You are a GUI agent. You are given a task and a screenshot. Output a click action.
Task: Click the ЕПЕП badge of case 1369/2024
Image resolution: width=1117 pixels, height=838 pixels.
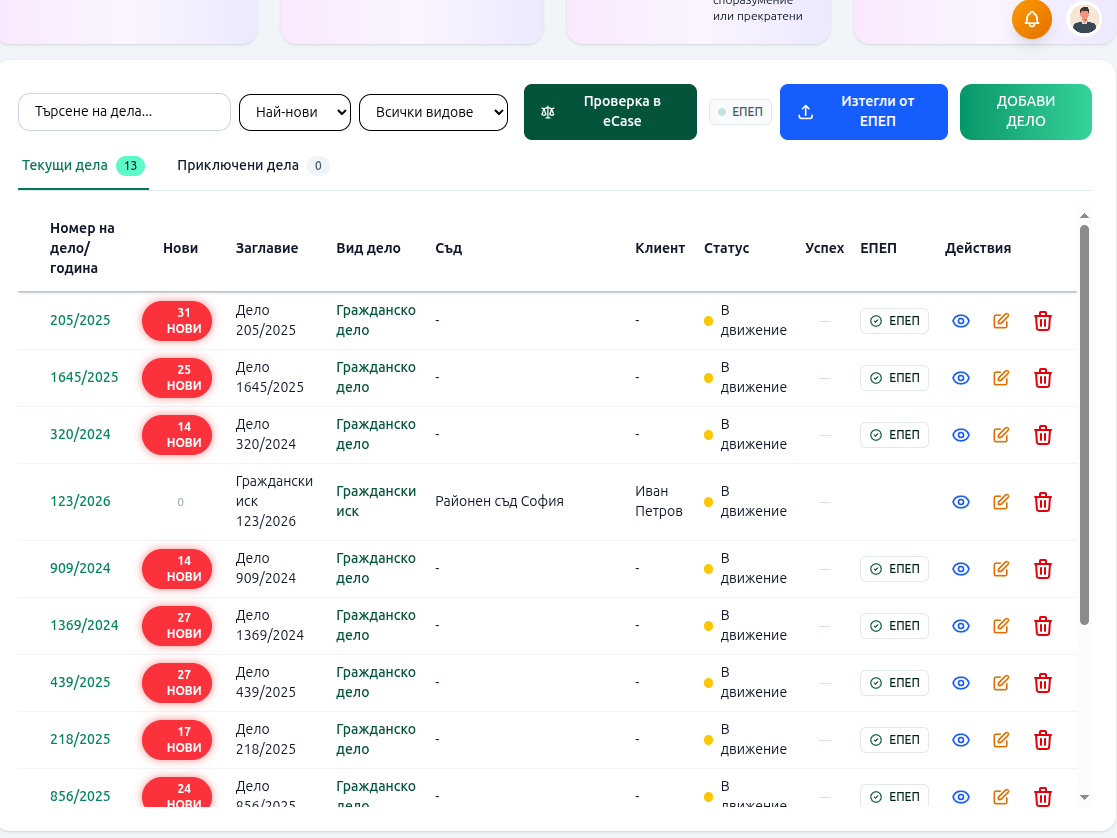tap(894, 626)
